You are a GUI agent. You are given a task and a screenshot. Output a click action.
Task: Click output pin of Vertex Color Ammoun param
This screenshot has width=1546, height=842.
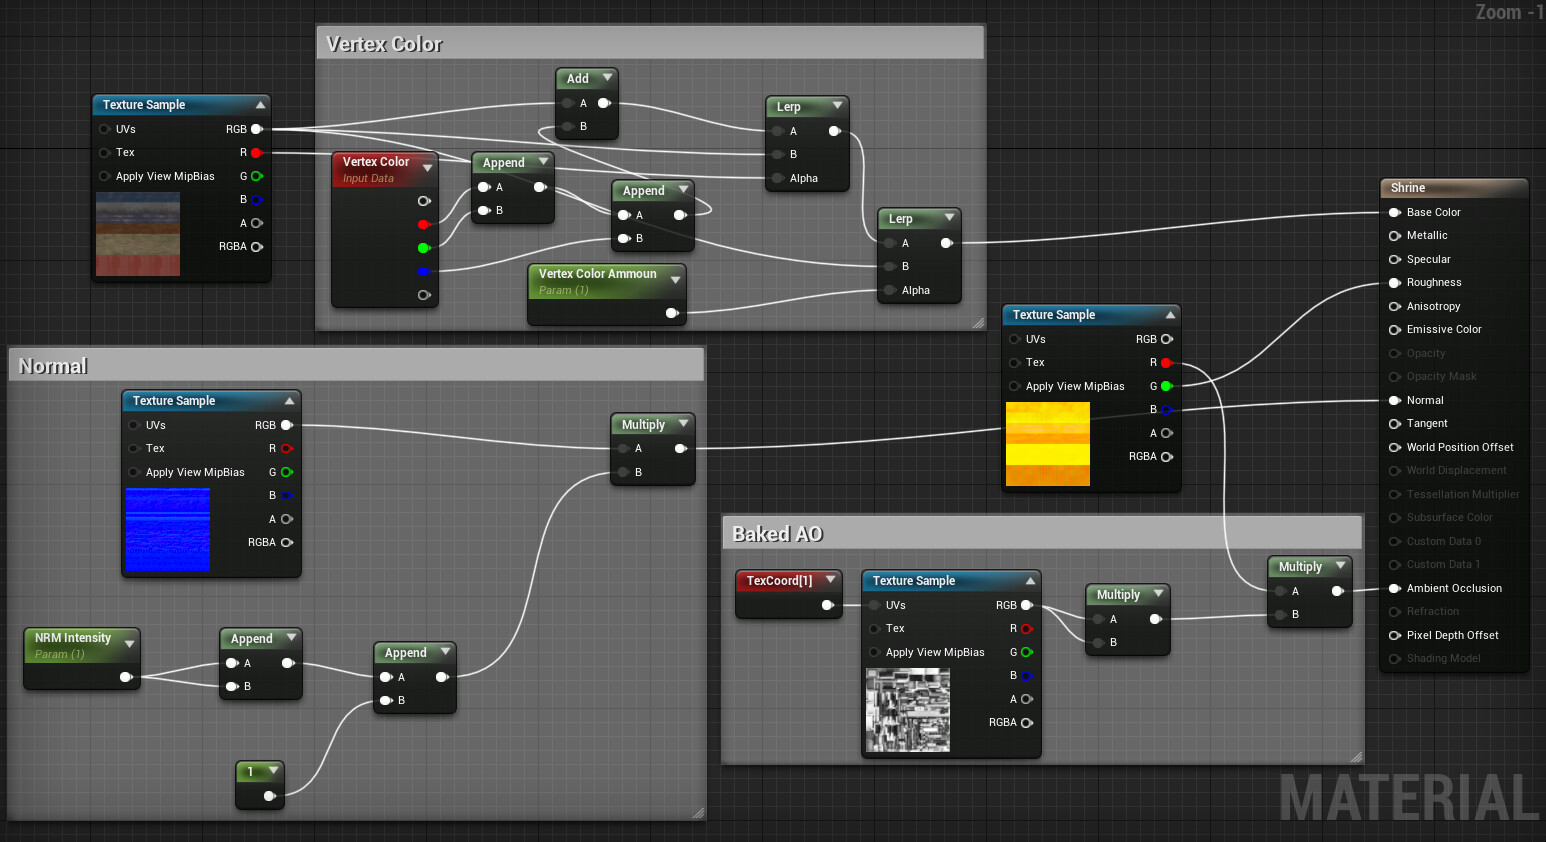pyautogui.click(x=672, y=313)
